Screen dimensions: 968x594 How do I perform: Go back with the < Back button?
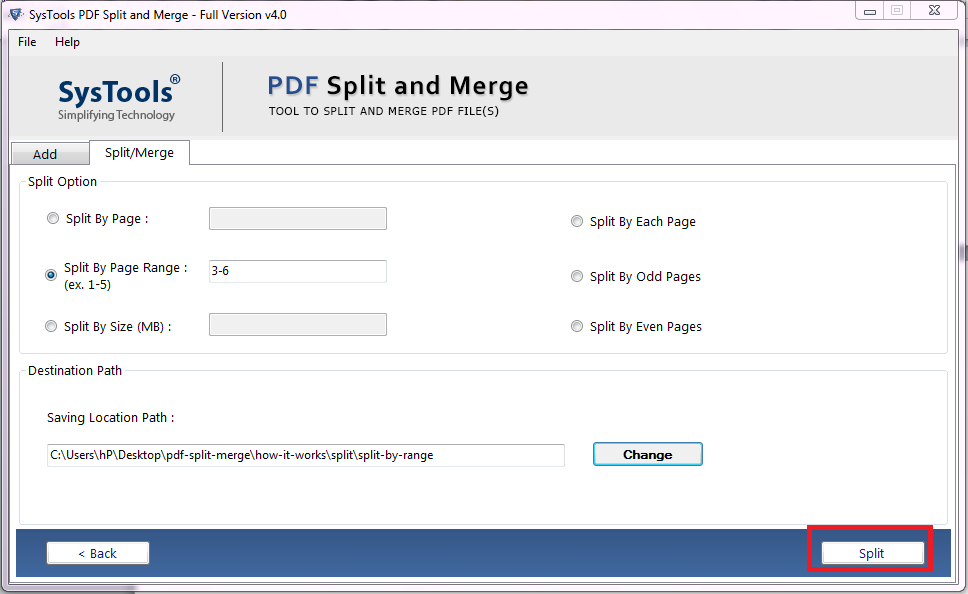point(98,553)
